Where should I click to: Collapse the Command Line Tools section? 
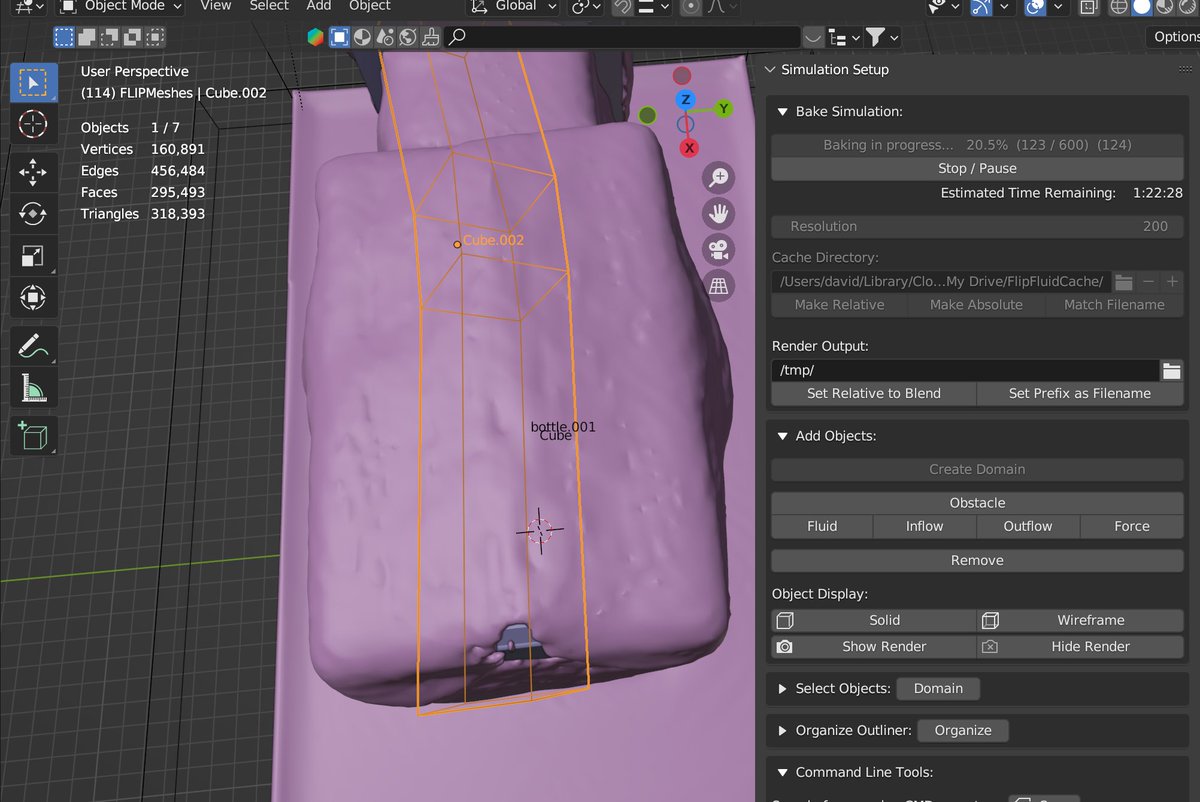(x=783, y=772)
